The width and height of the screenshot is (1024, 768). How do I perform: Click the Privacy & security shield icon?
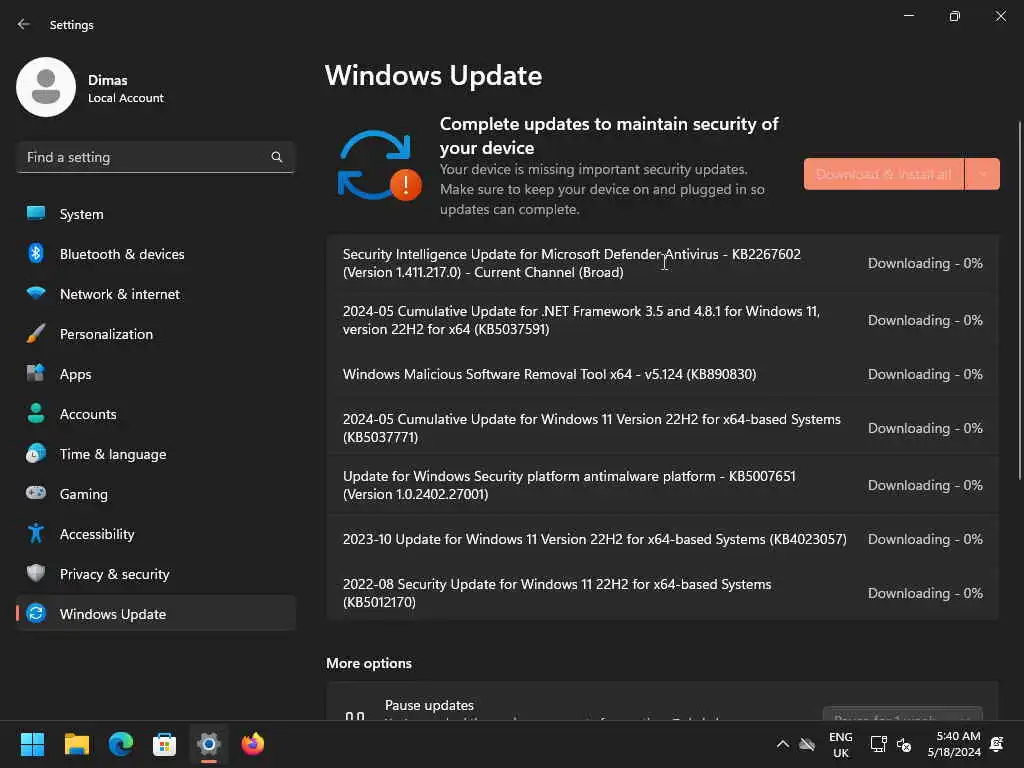(36, 573)
